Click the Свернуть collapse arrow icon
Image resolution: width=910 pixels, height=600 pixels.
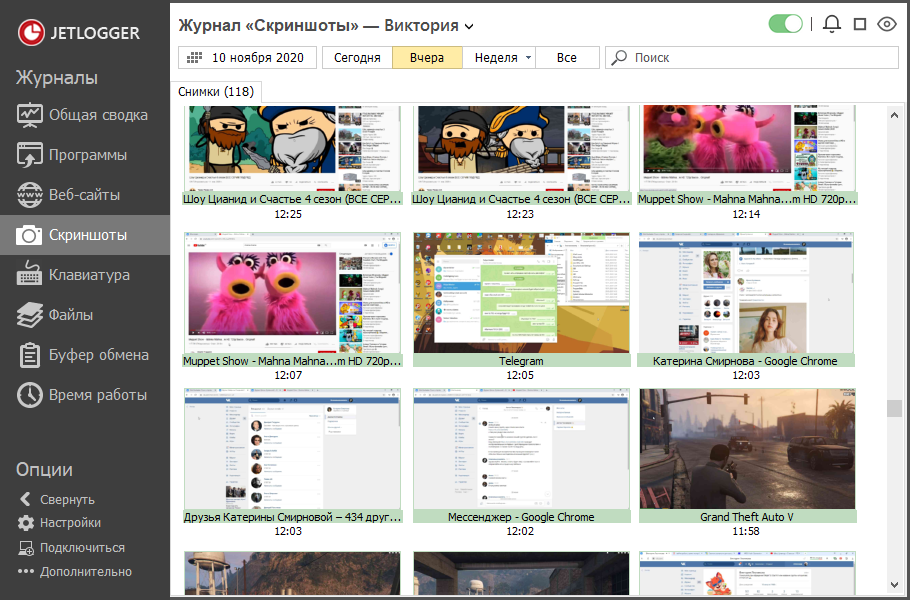pos(26,499)
